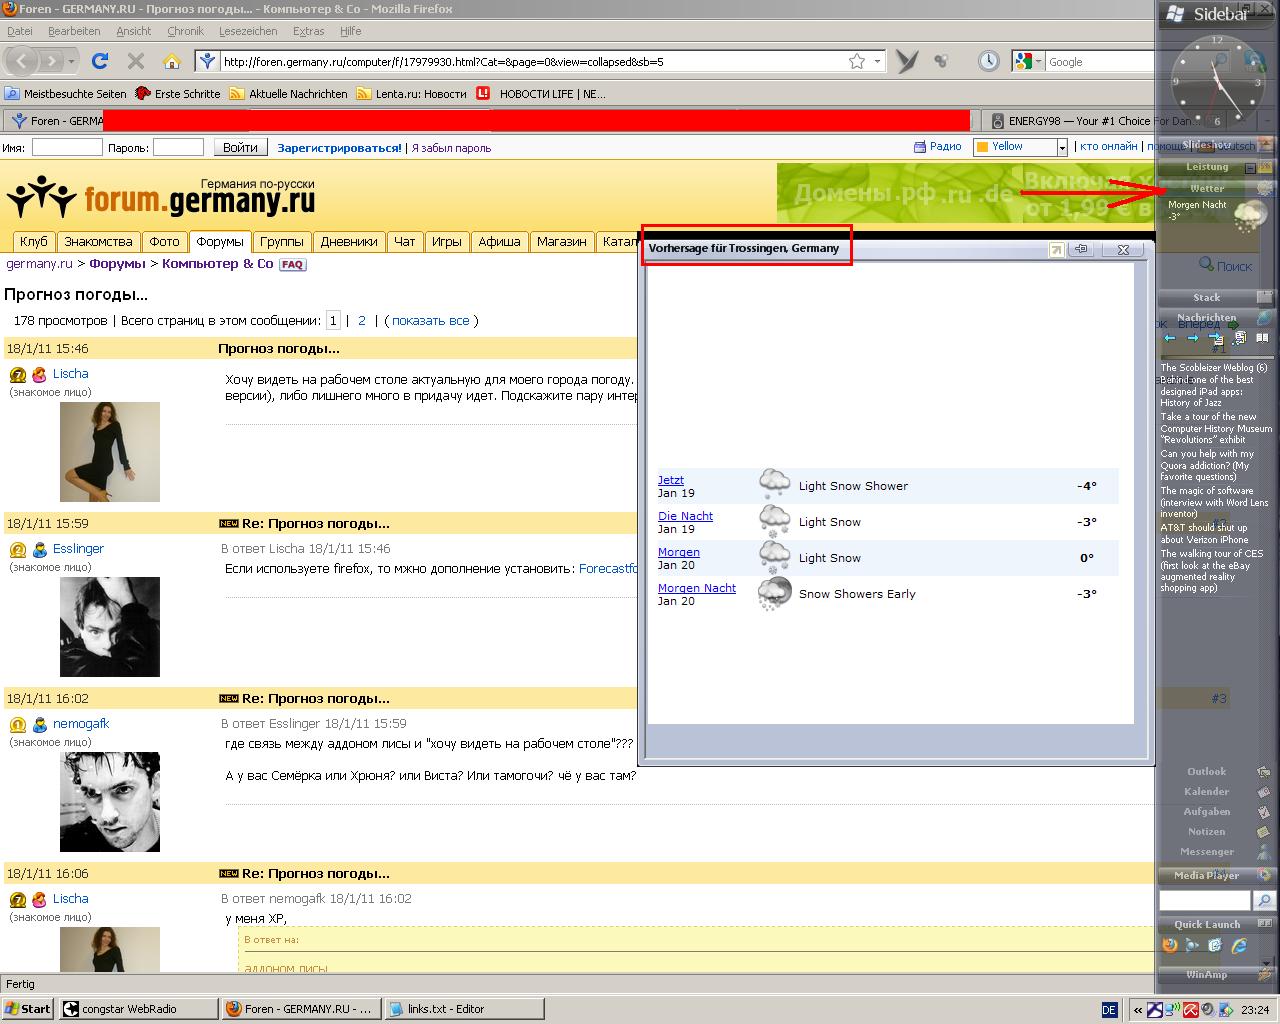Click the Войти login button

click(x=240, y=147)
